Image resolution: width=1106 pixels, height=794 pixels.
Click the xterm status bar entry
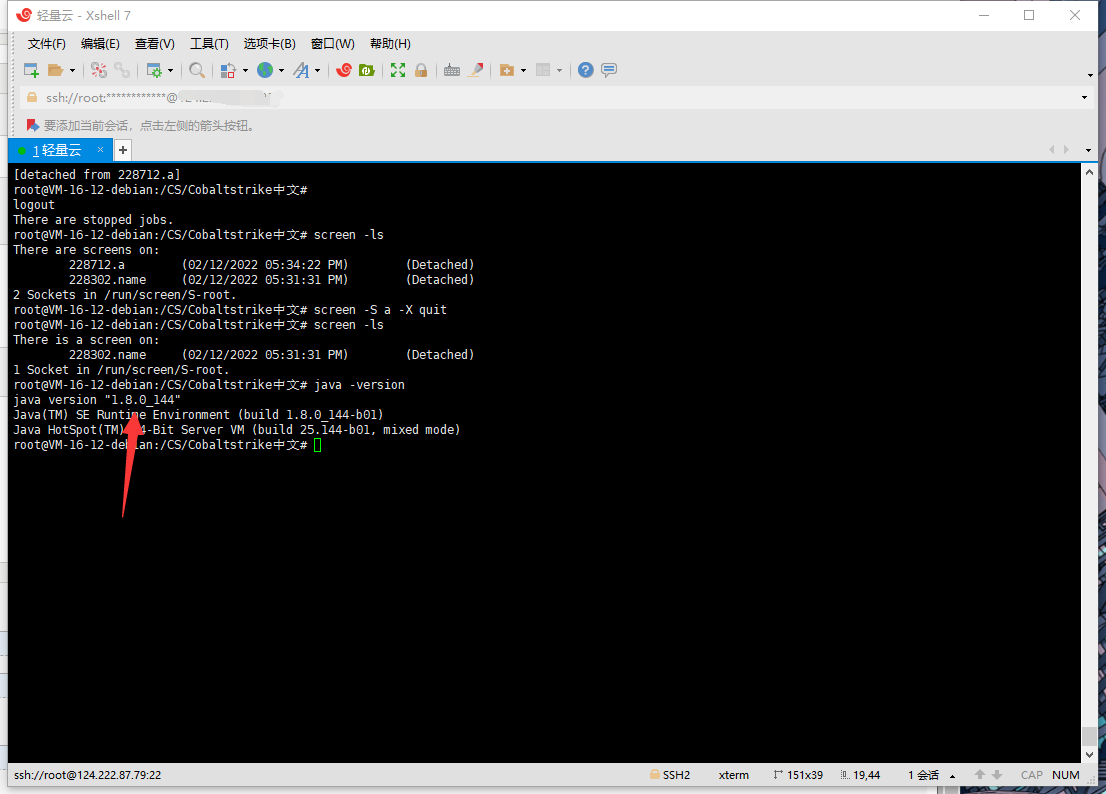pyautogui.click(x=734, y=775)
